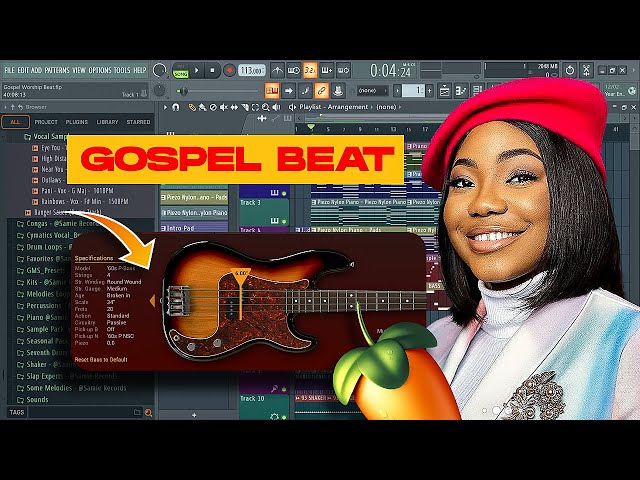
Task: Click the 113 tempo display
Action: tap(251, 71)
